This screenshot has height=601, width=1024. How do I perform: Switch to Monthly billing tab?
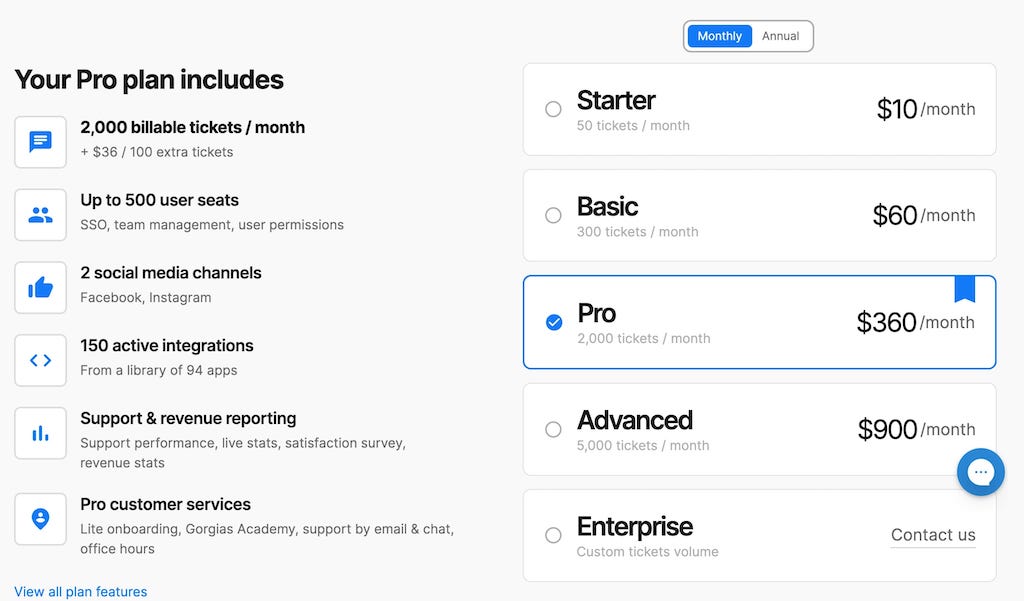click(719, 36)
